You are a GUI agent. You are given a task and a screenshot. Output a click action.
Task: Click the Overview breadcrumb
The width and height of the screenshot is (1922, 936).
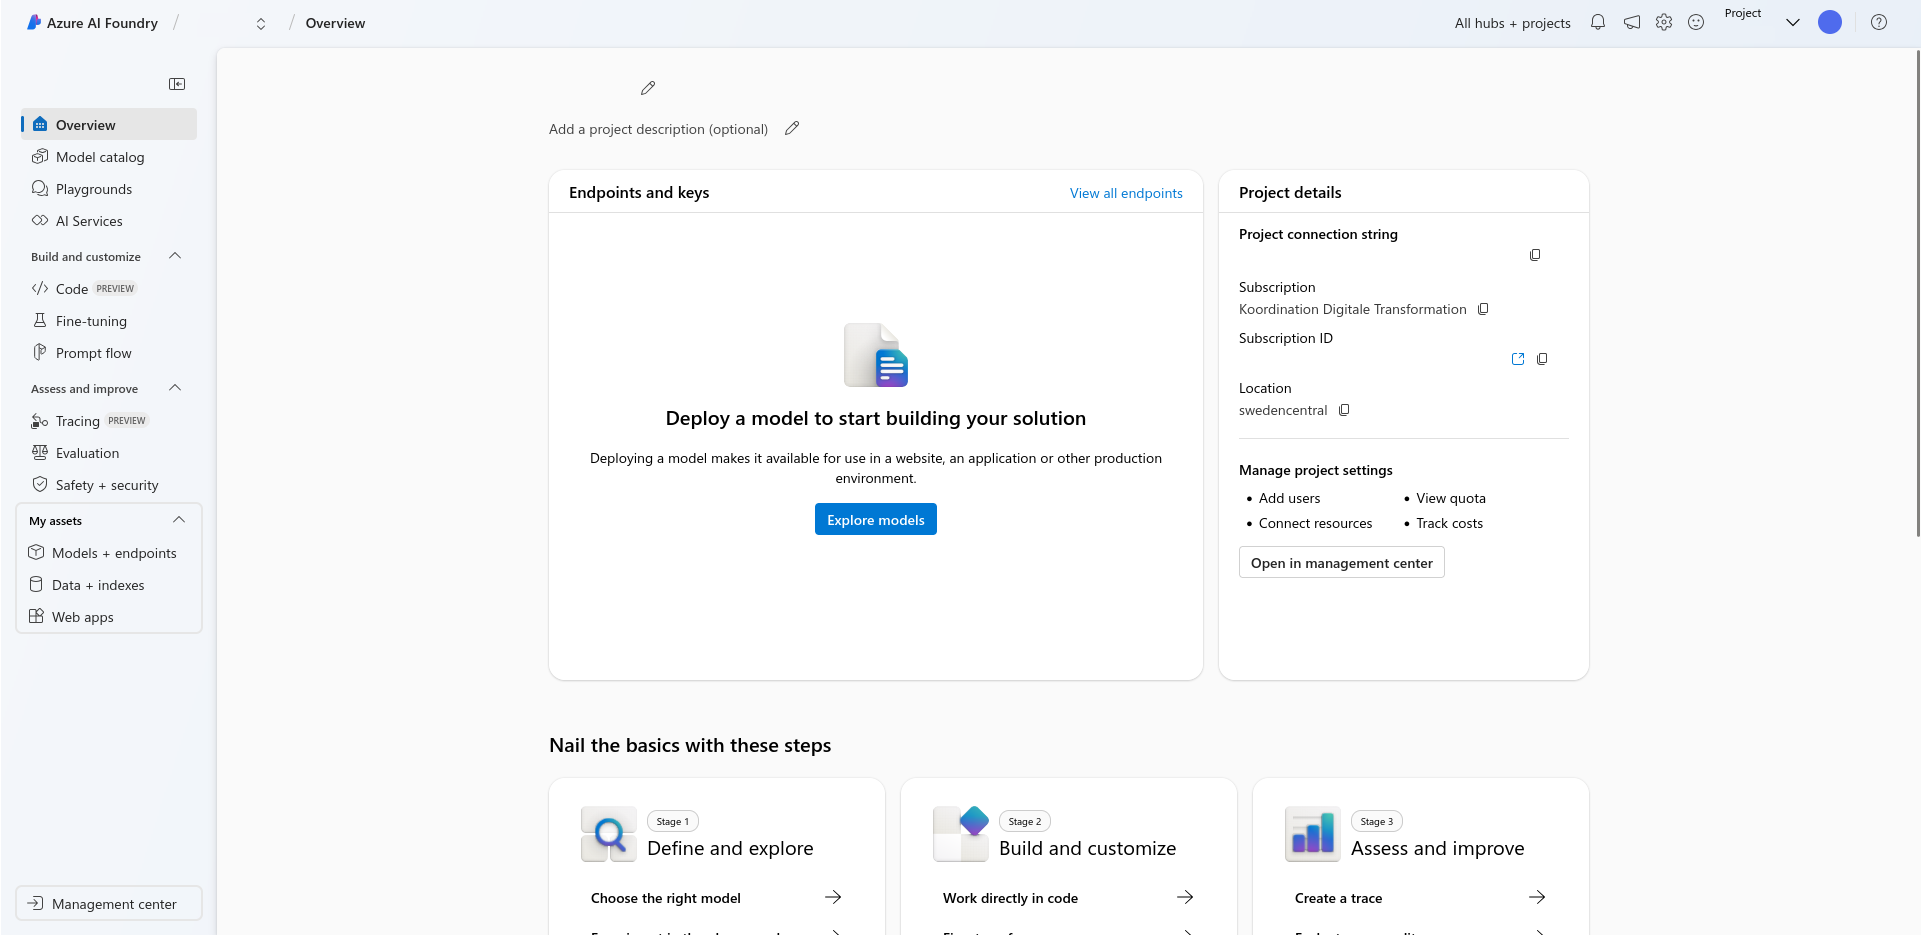click(335, 23)
